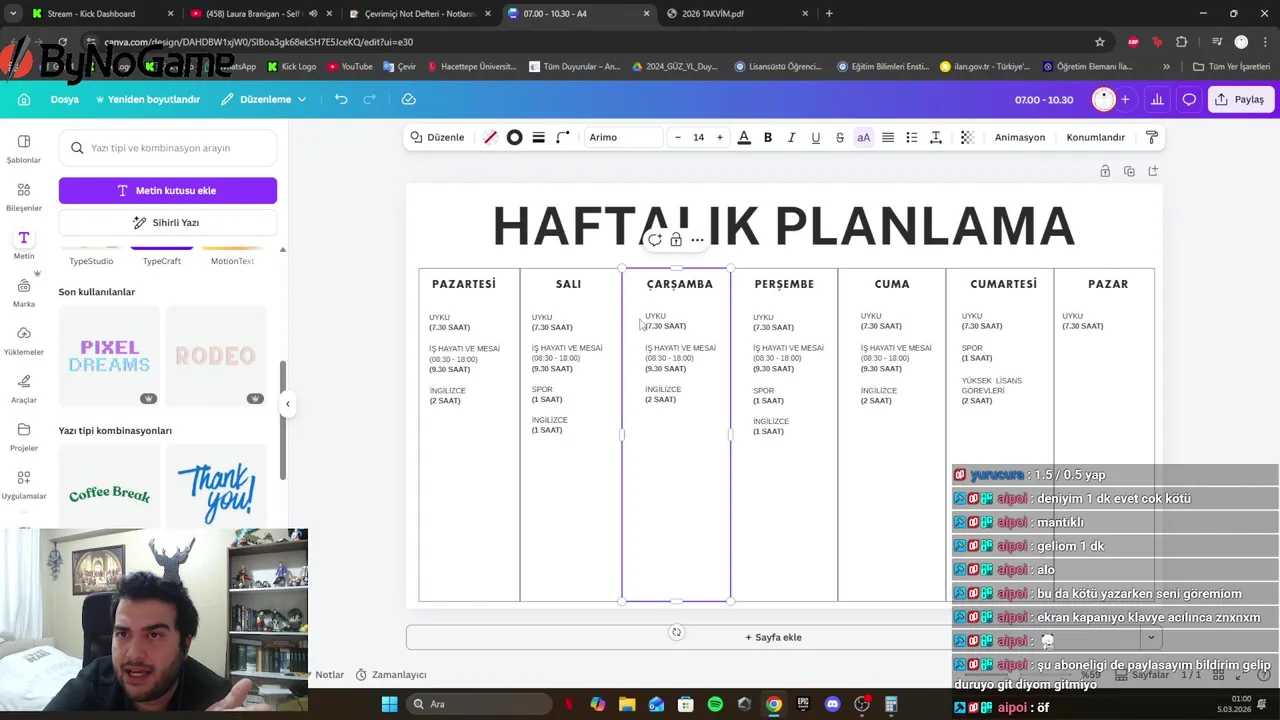Open the analytics bar-chart icon
Screen dimensions: 1280x720
(1157, 99)
